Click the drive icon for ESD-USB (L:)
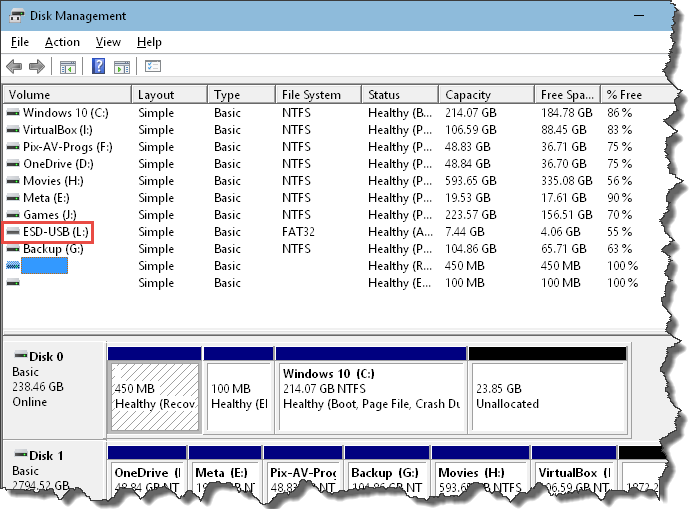This screenshot has width=689, height=509. [13, 232]
